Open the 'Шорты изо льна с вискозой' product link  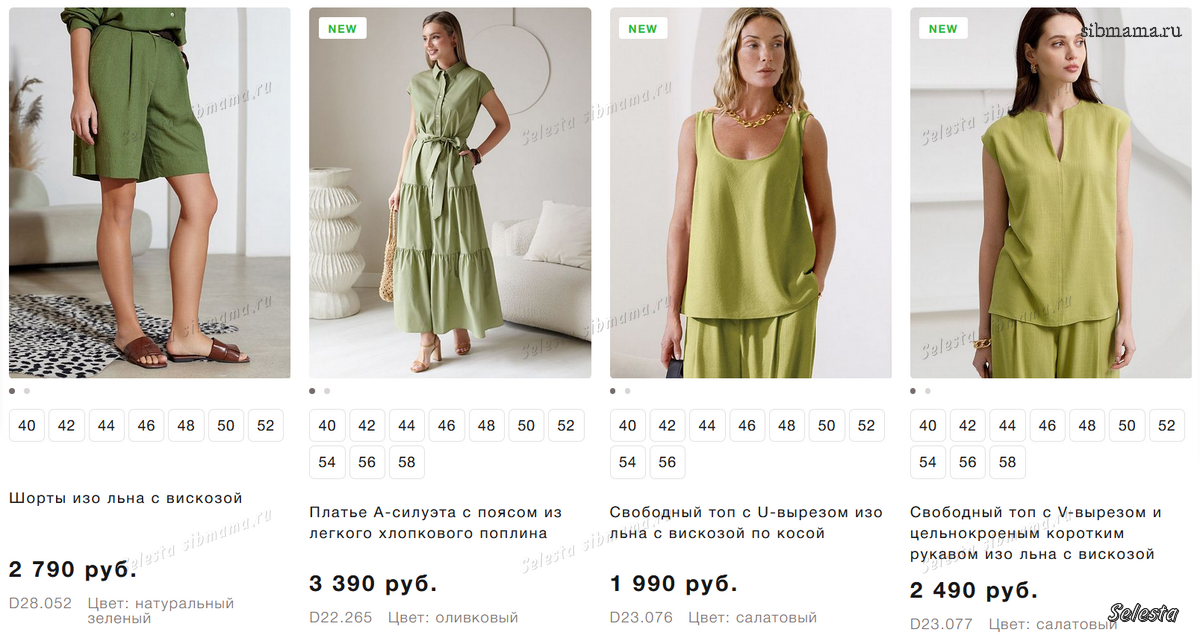(126, 498)
